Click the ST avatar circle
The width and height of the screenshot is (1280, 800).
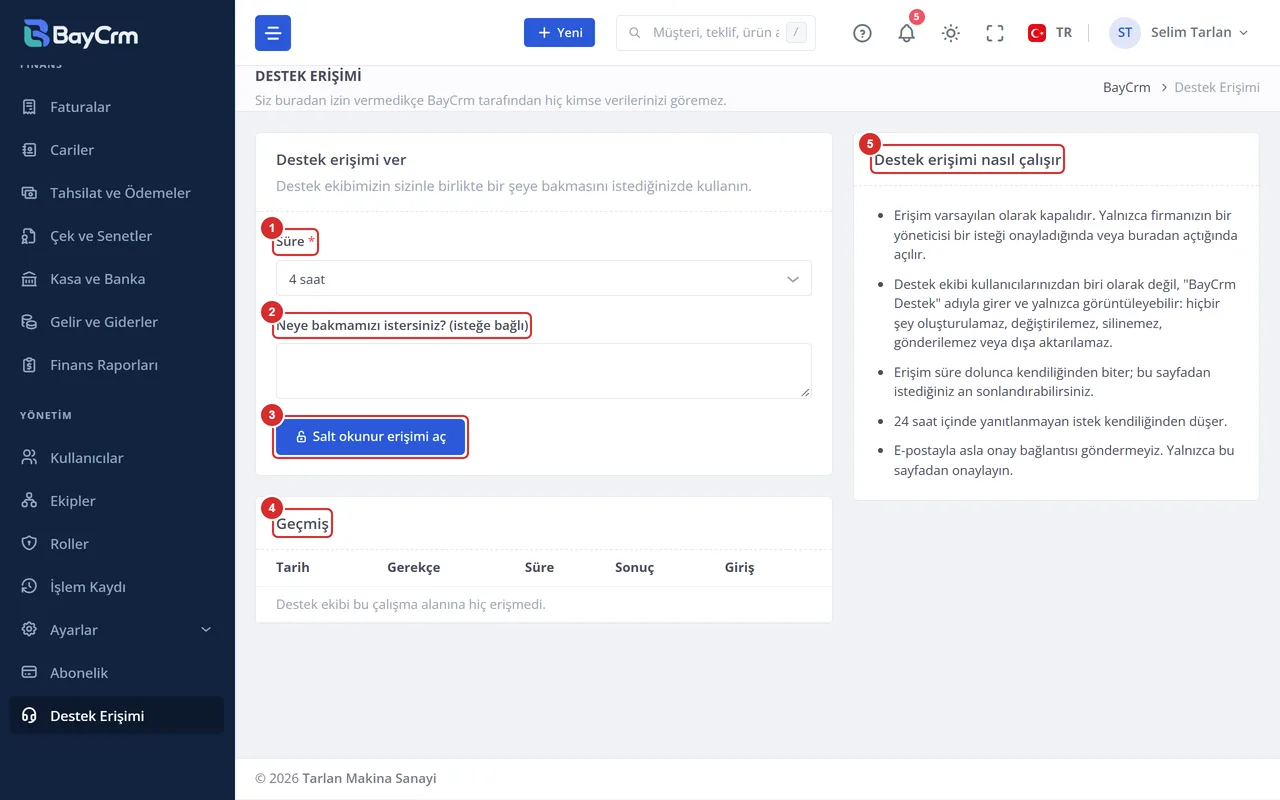pyautogui.click(x=1125, y=33)
